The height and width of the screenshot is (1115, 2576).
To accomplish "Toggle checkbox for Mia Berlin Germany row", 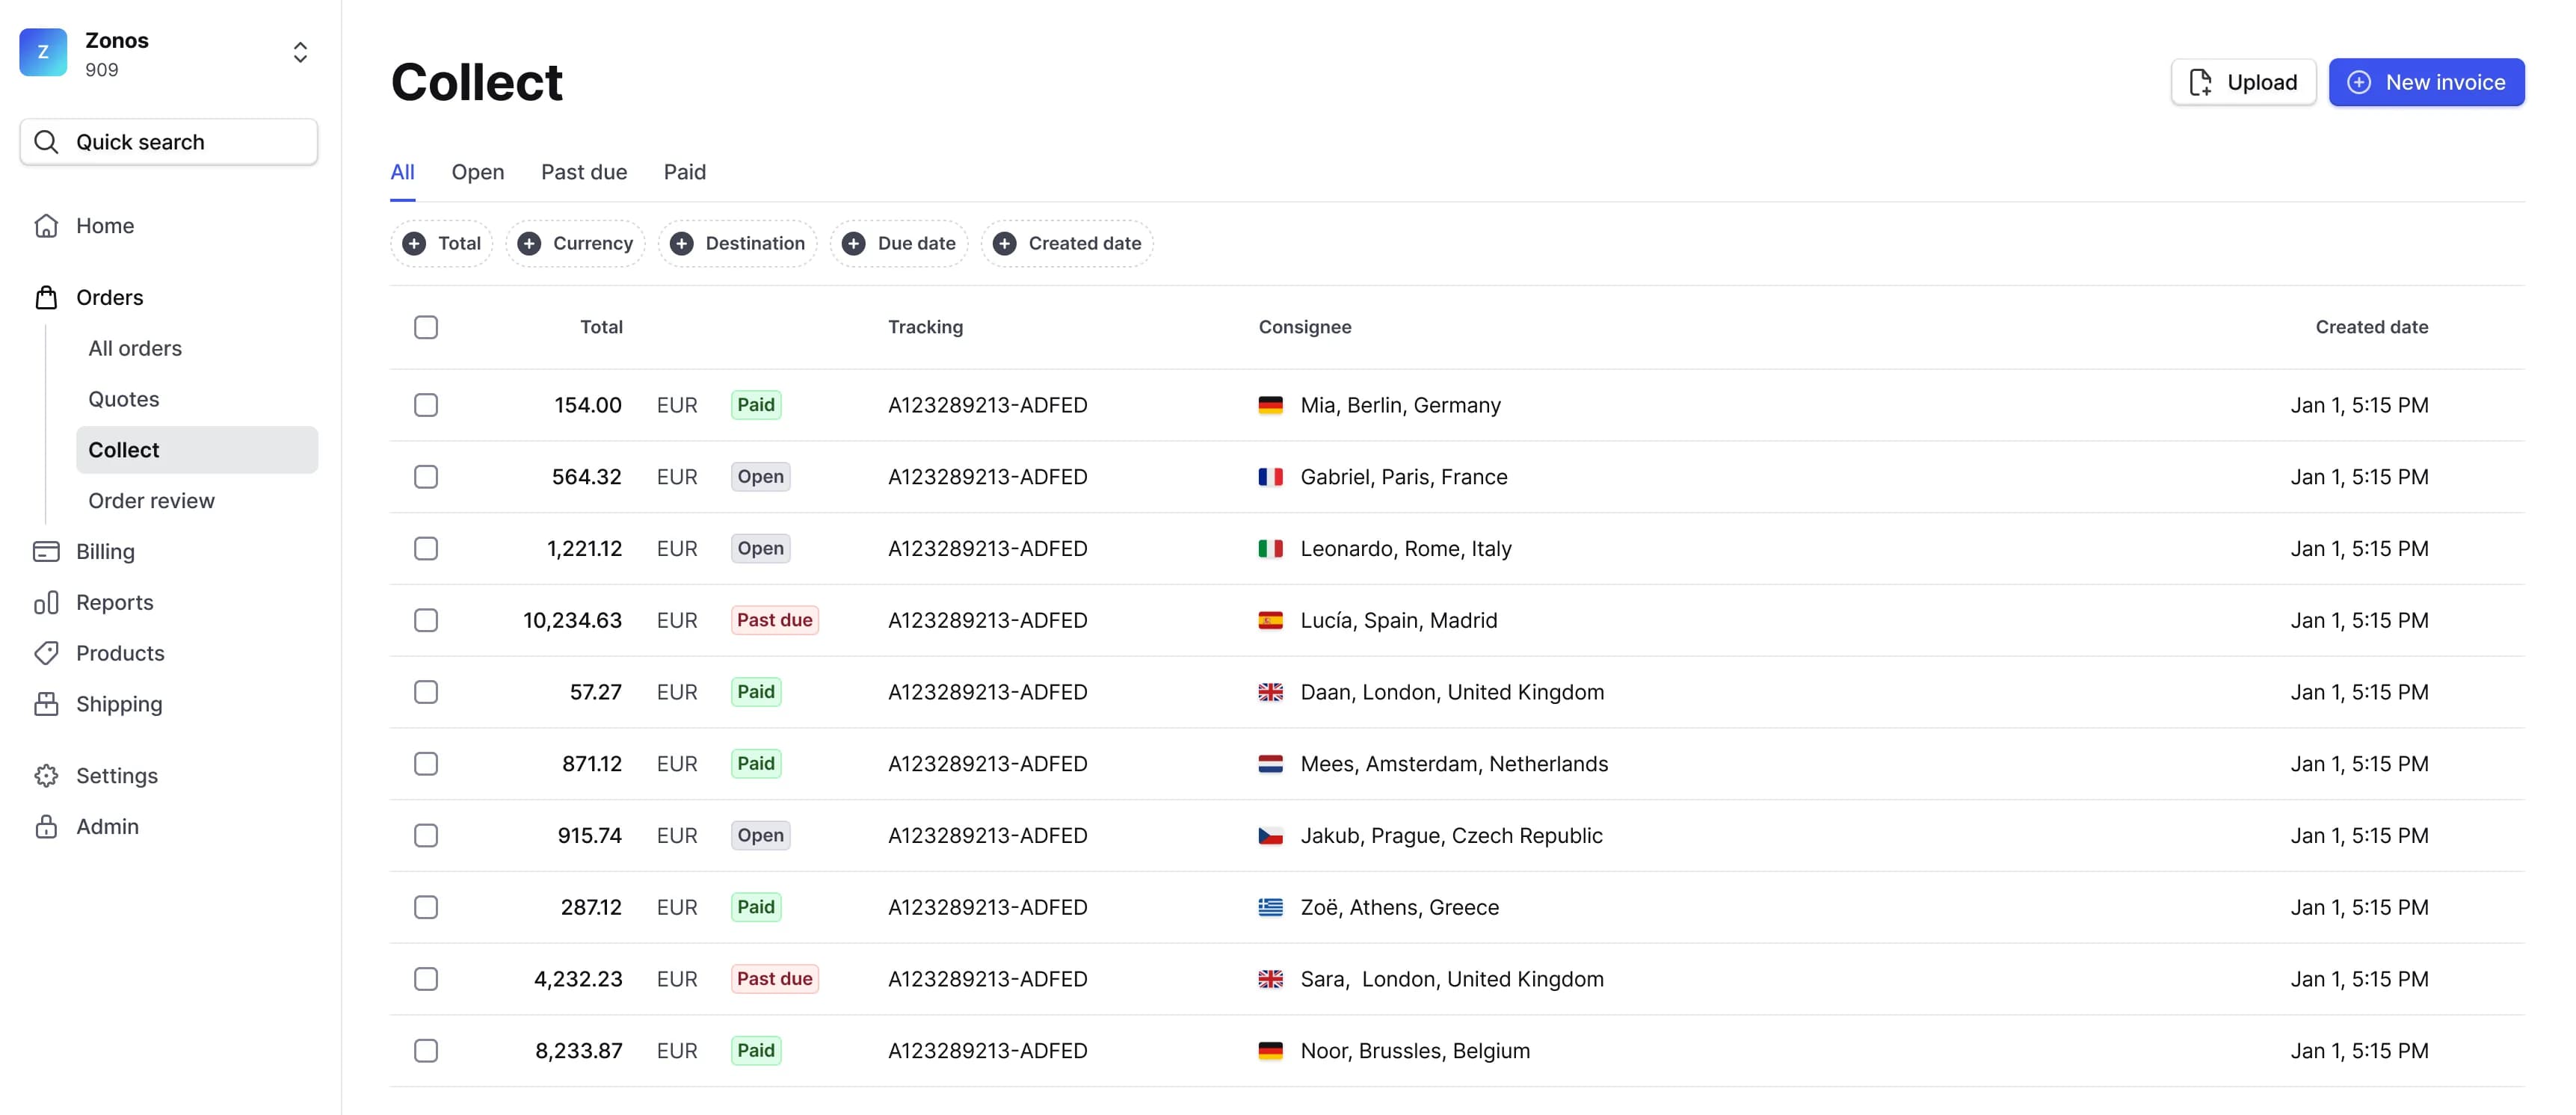I will (x=425, y=406).
